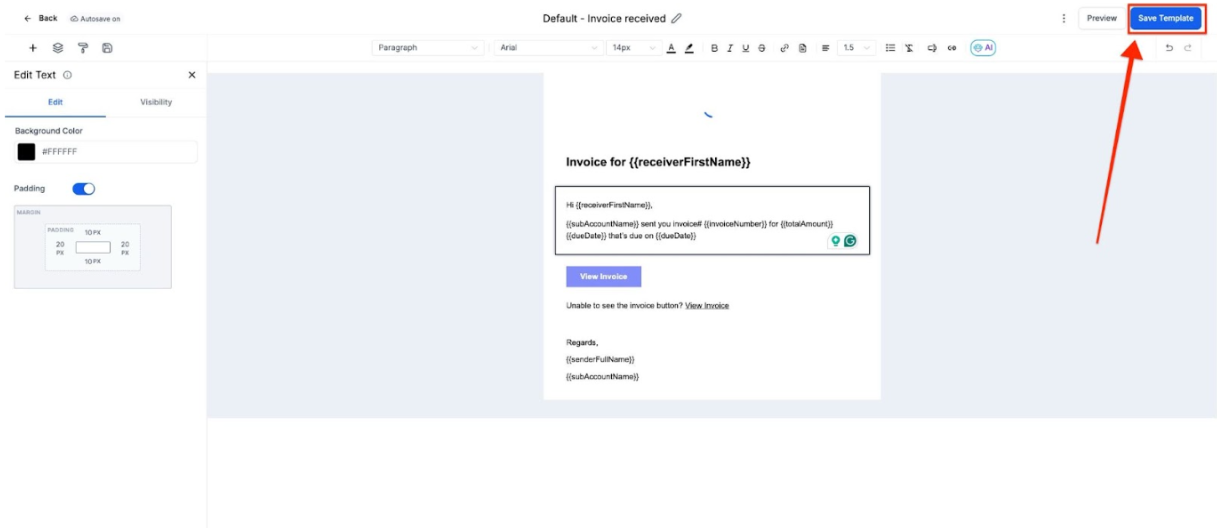Click the AI assistant toolbar button
This screenshot has width=1217, height=528.
[983, 48]
